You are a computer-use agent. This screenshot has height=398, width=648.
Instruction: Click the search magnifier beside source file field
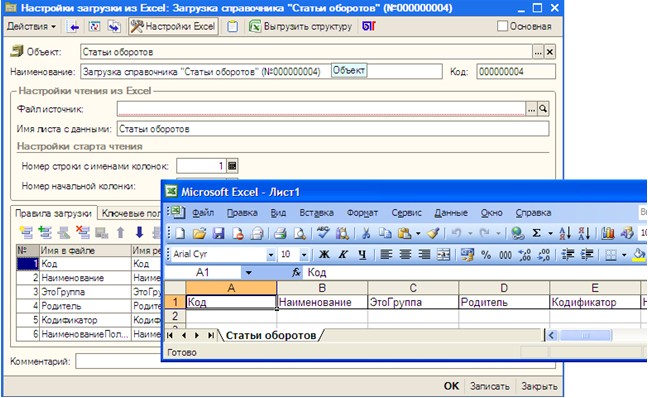pyautogui.click(x=543, y=109)
